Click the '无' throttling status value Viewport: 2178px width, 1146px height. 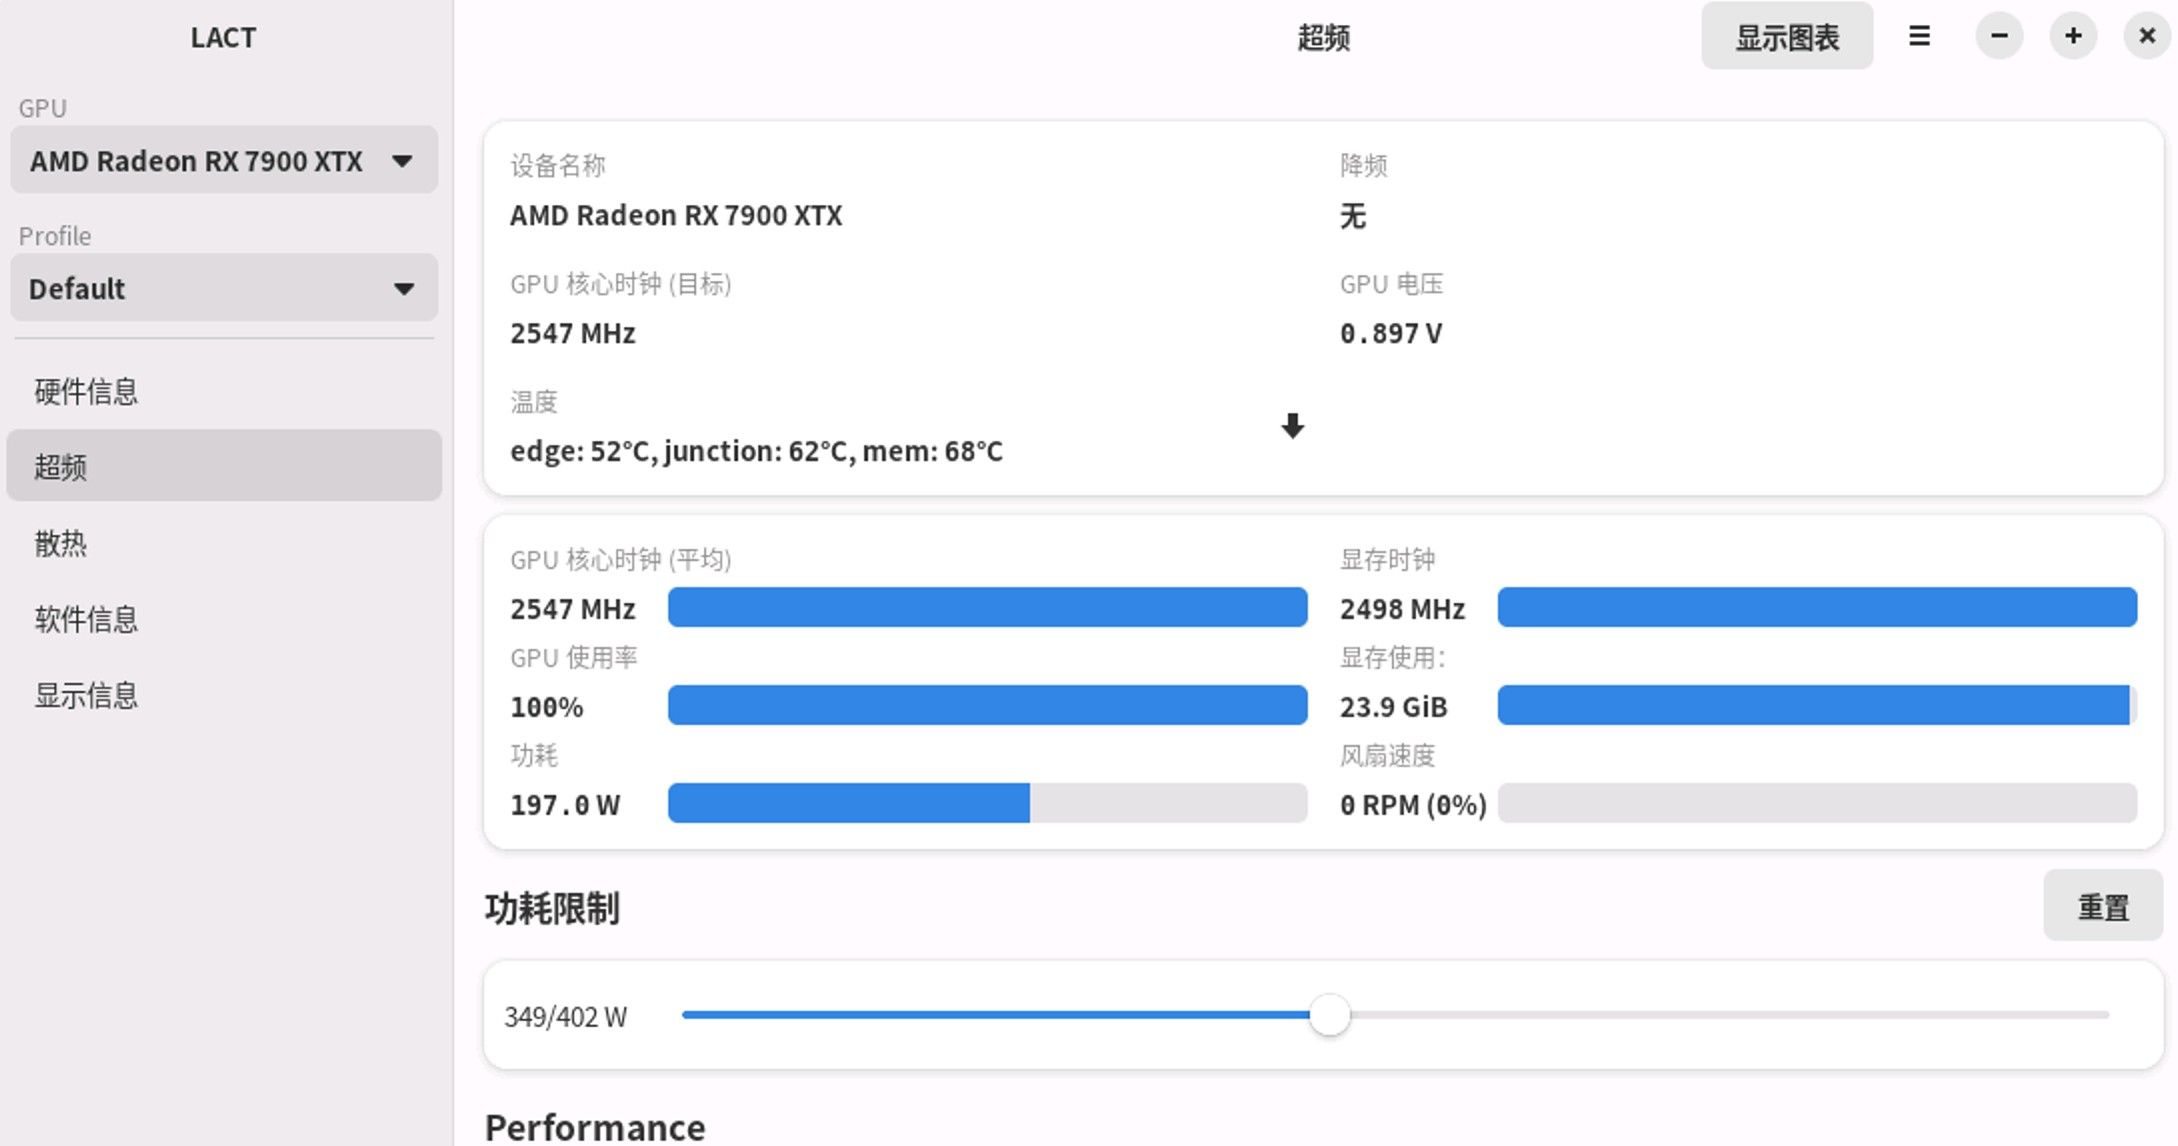point(1353,216)
